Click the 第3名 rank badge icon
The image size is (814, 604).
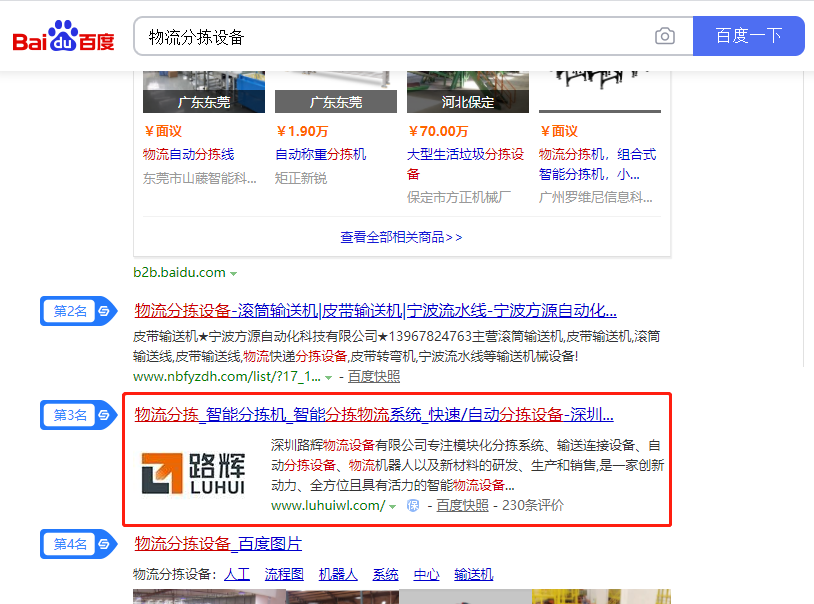[x=79, y=415]
